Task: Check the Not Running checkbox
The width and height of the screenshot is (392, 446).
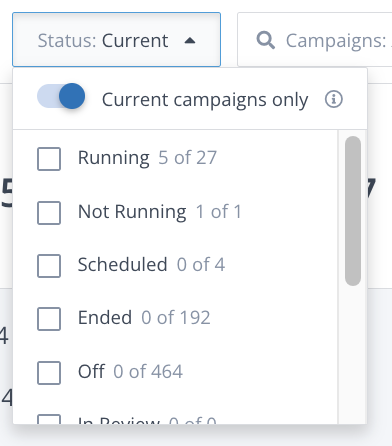Action: [x=49, y=213]
